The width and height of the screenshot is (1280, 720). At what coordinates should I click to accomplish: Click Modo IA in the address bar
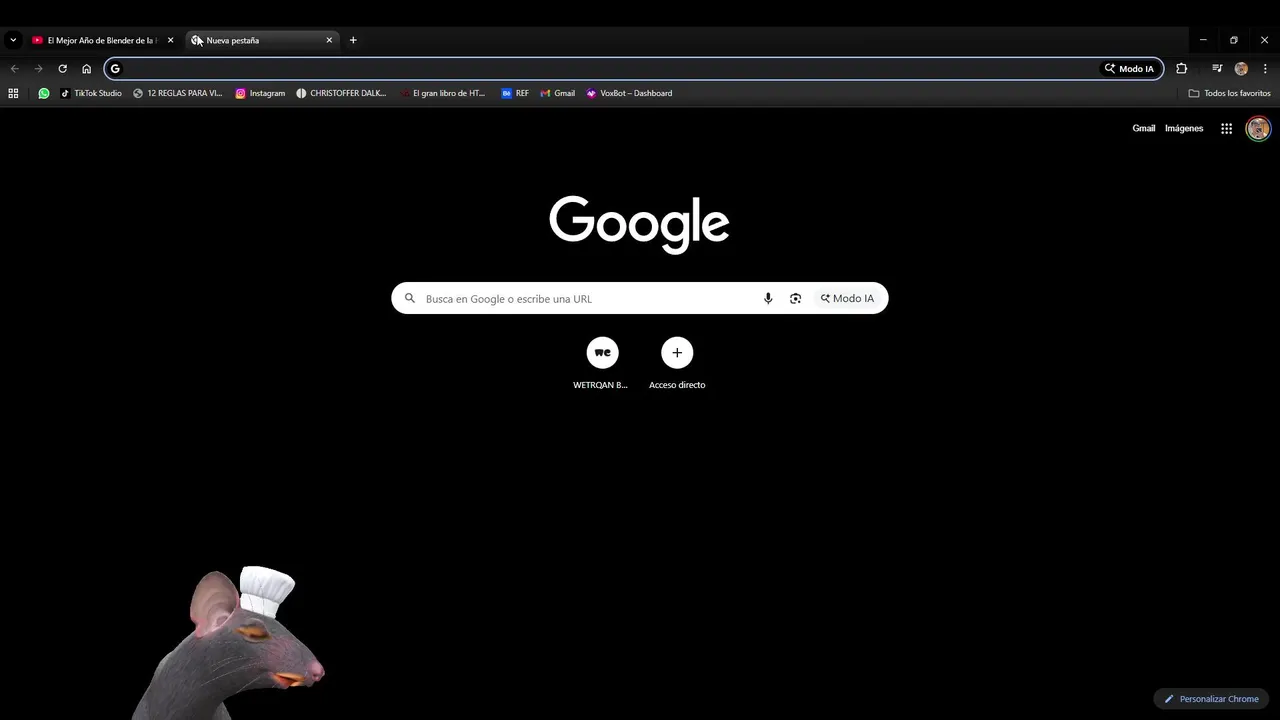[x=1129, y=69]
